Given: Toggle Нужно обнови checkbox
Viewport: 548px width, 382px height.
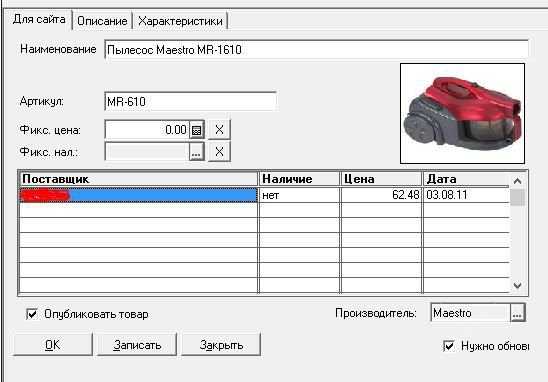Looking at the screenshot, I should (x=449, y=346).
